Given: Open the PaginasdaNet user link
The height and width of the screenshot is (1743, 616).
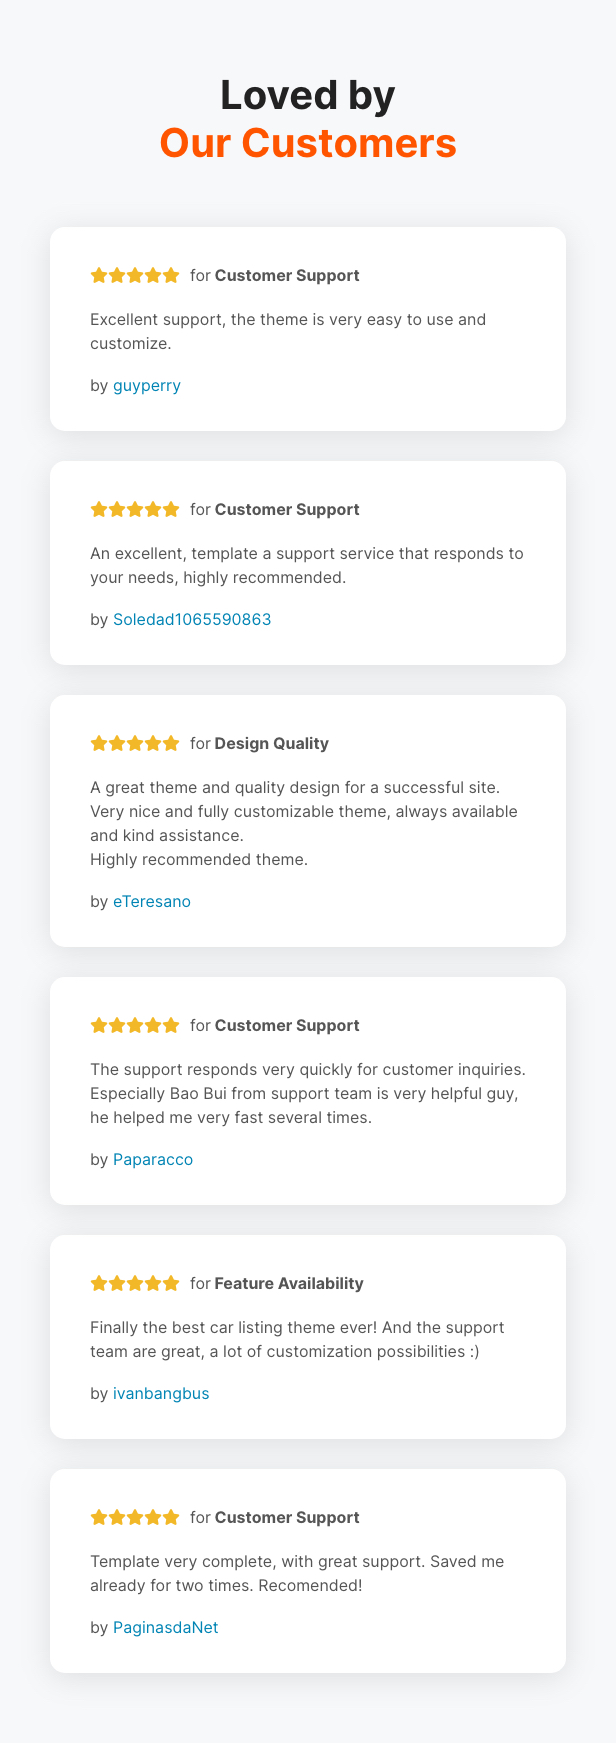Looking at the screenshot, I should [166, 1627].
